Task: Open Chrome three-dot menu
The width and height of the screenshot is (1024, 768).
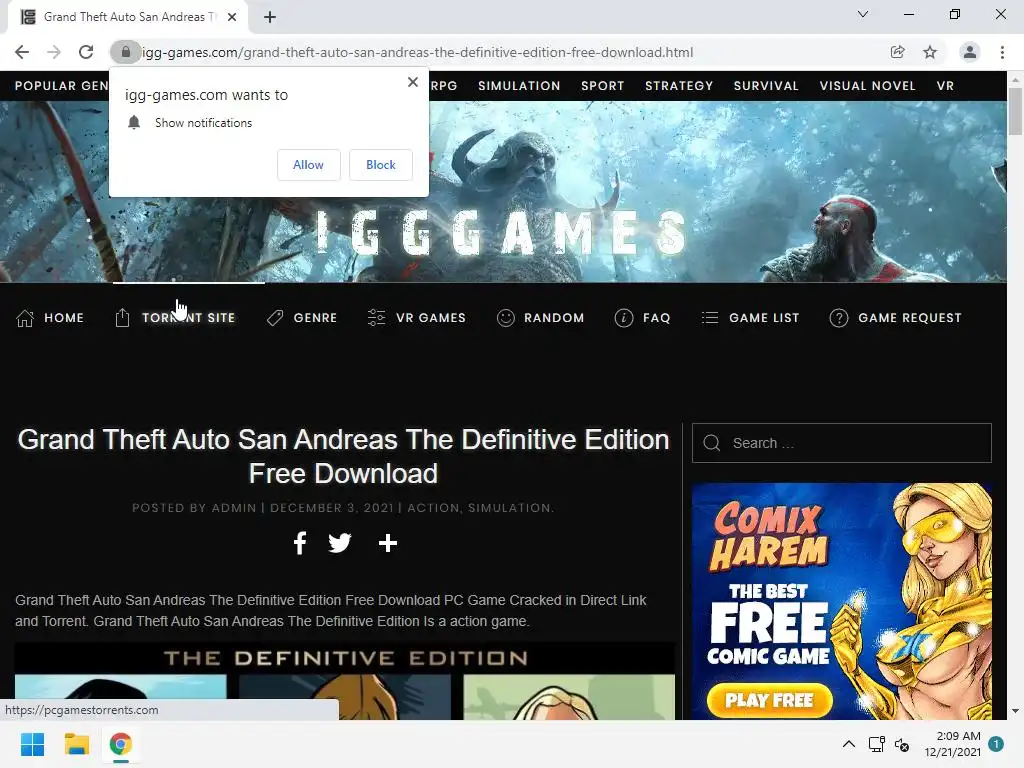Action: point(1002,52)
